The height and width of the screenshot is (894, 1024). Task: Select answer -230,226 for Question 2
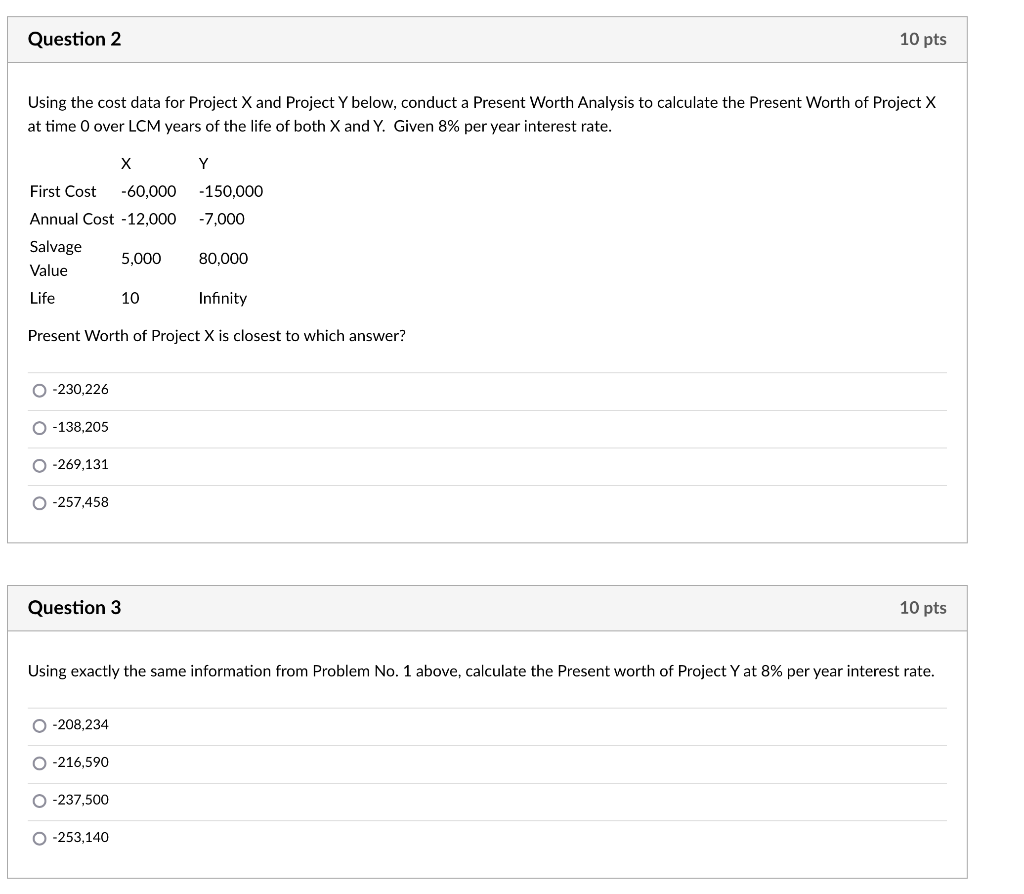pyautogui.click(x=40, y=390)
